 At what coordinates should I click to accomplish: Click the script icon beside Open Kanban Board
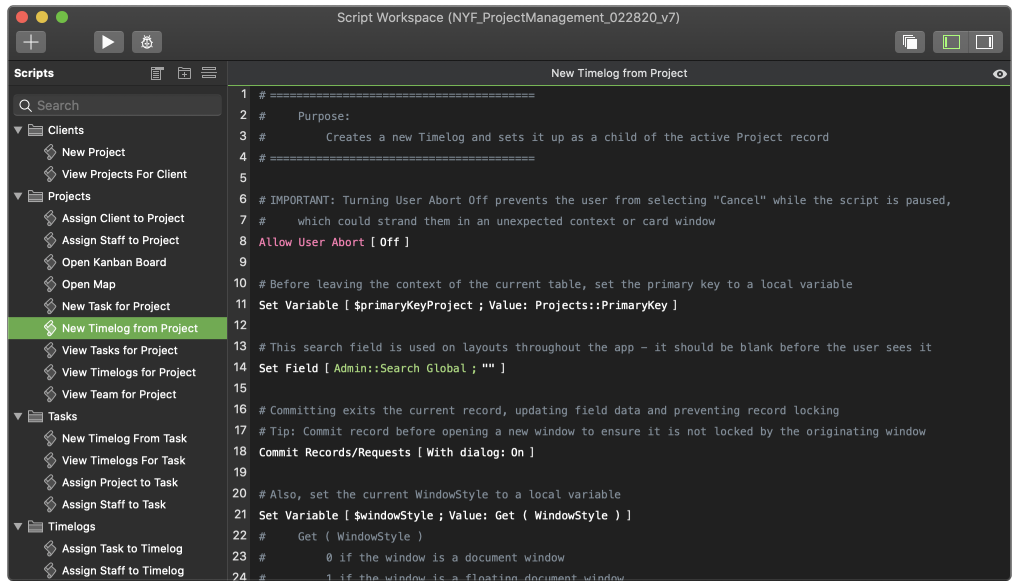click(52, 262)
